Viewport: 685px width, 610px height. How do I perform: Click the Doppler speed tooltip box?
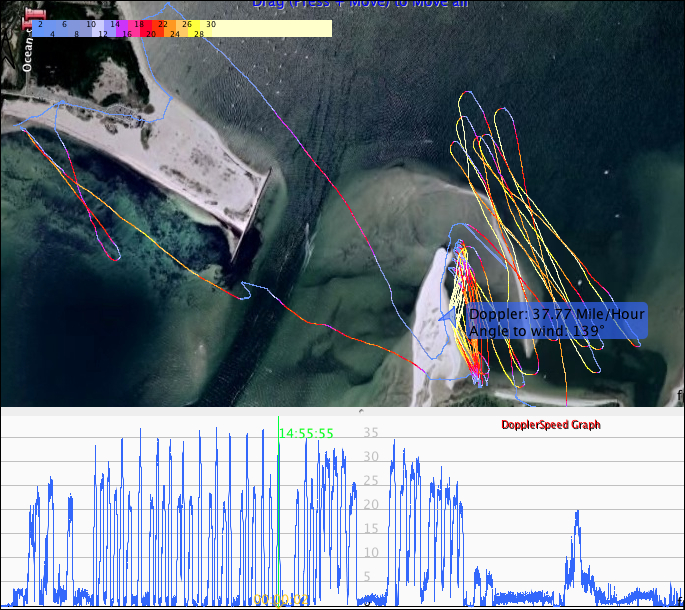[556, 322]
